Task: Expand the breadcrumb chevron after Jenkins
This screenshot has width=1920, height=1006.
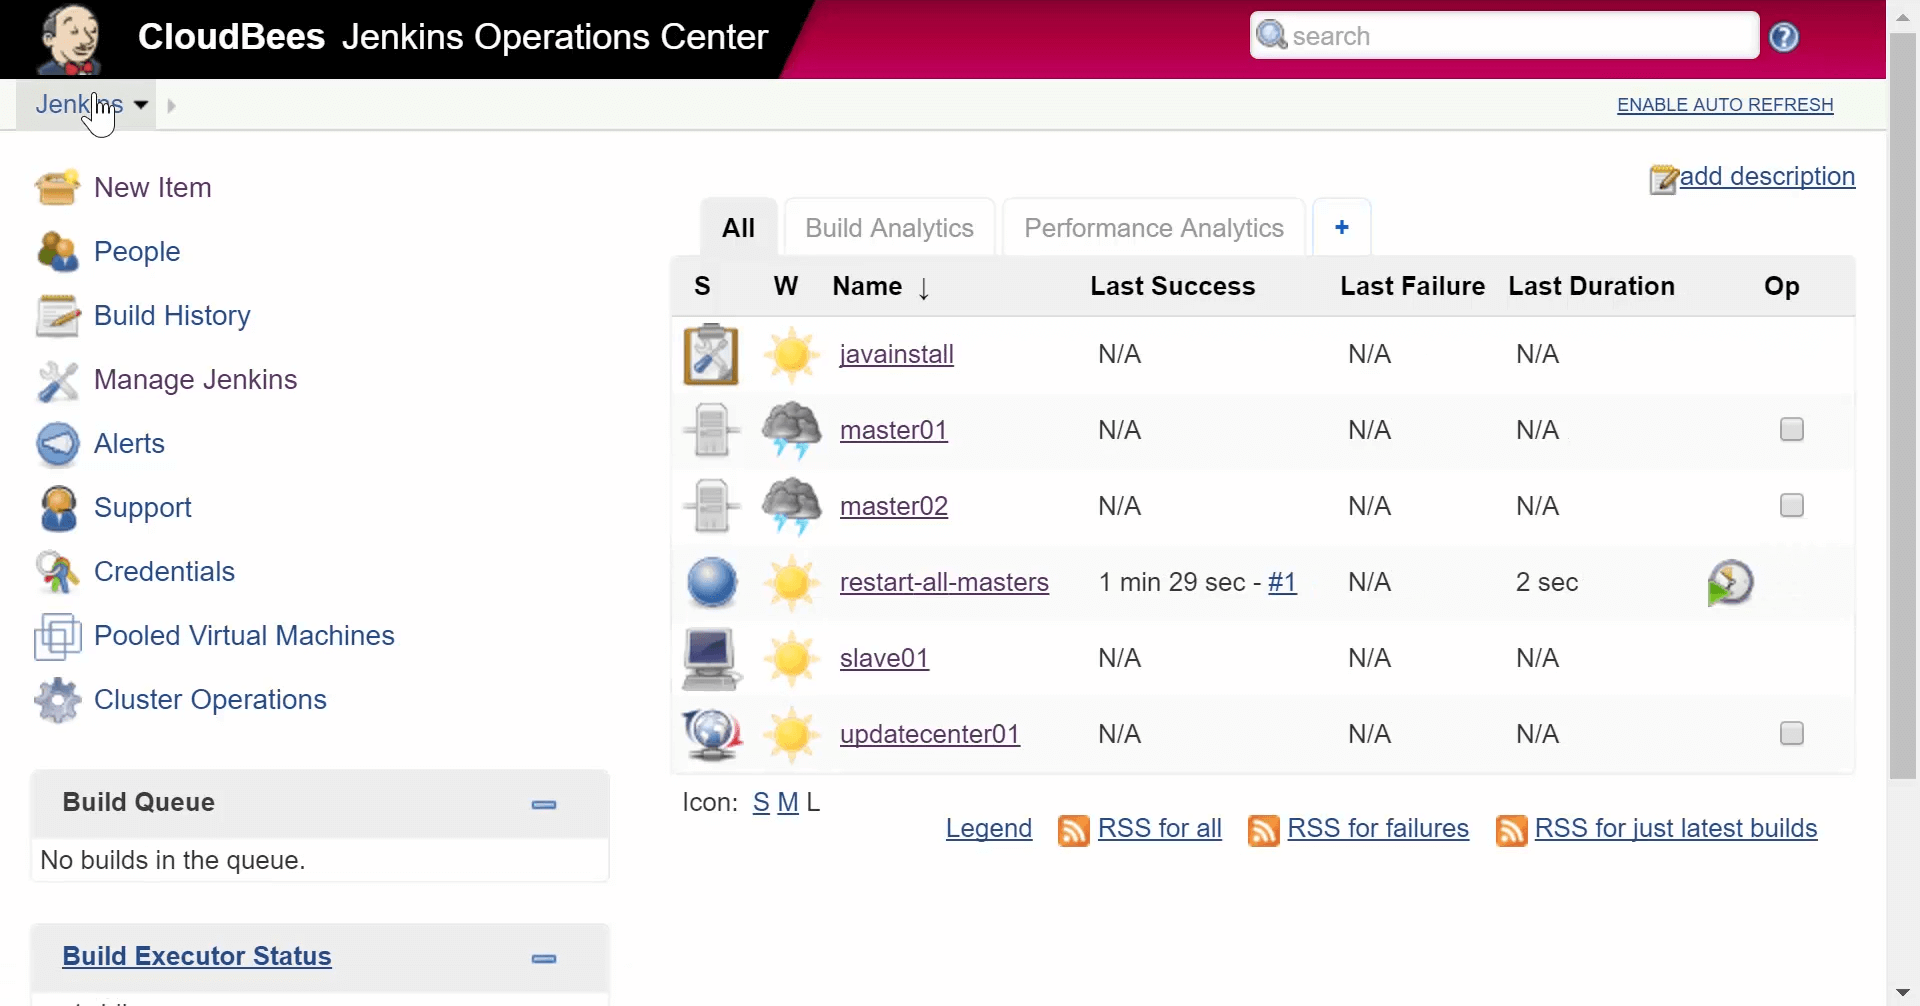Action: (171, 105)
